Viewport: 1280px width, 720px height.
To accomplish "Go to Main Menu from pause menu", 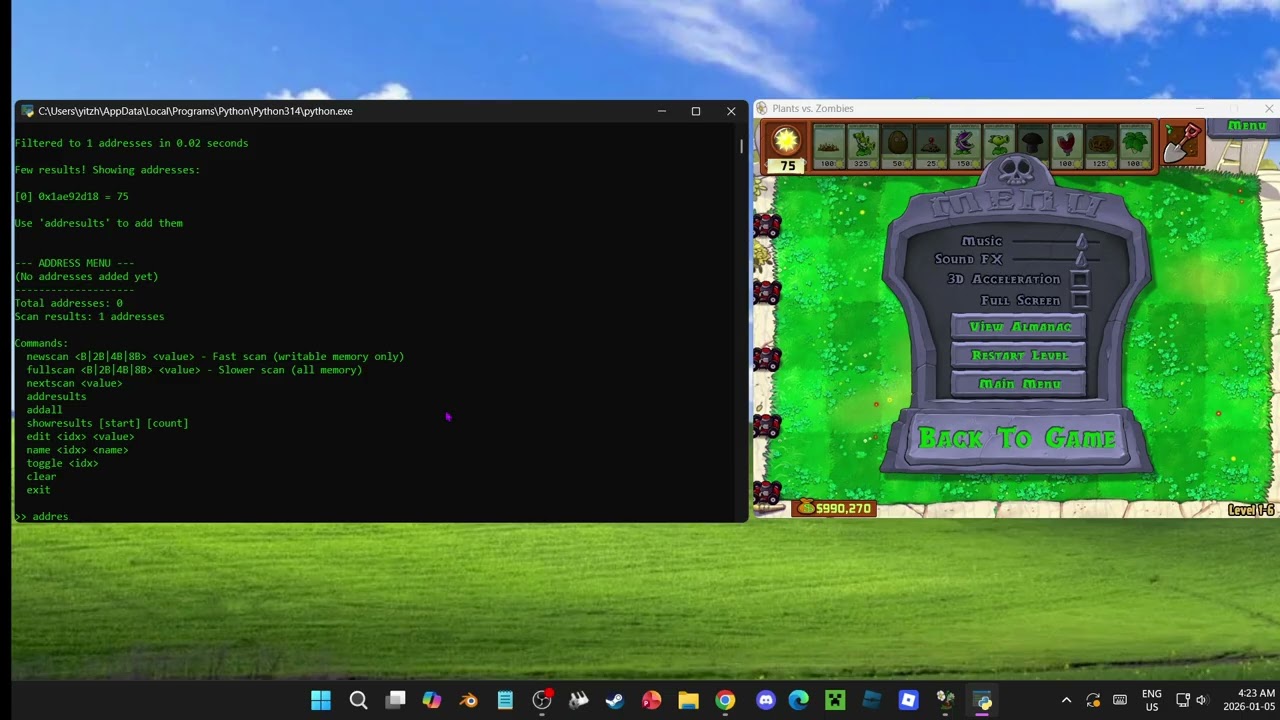I will coord(1019,384).
